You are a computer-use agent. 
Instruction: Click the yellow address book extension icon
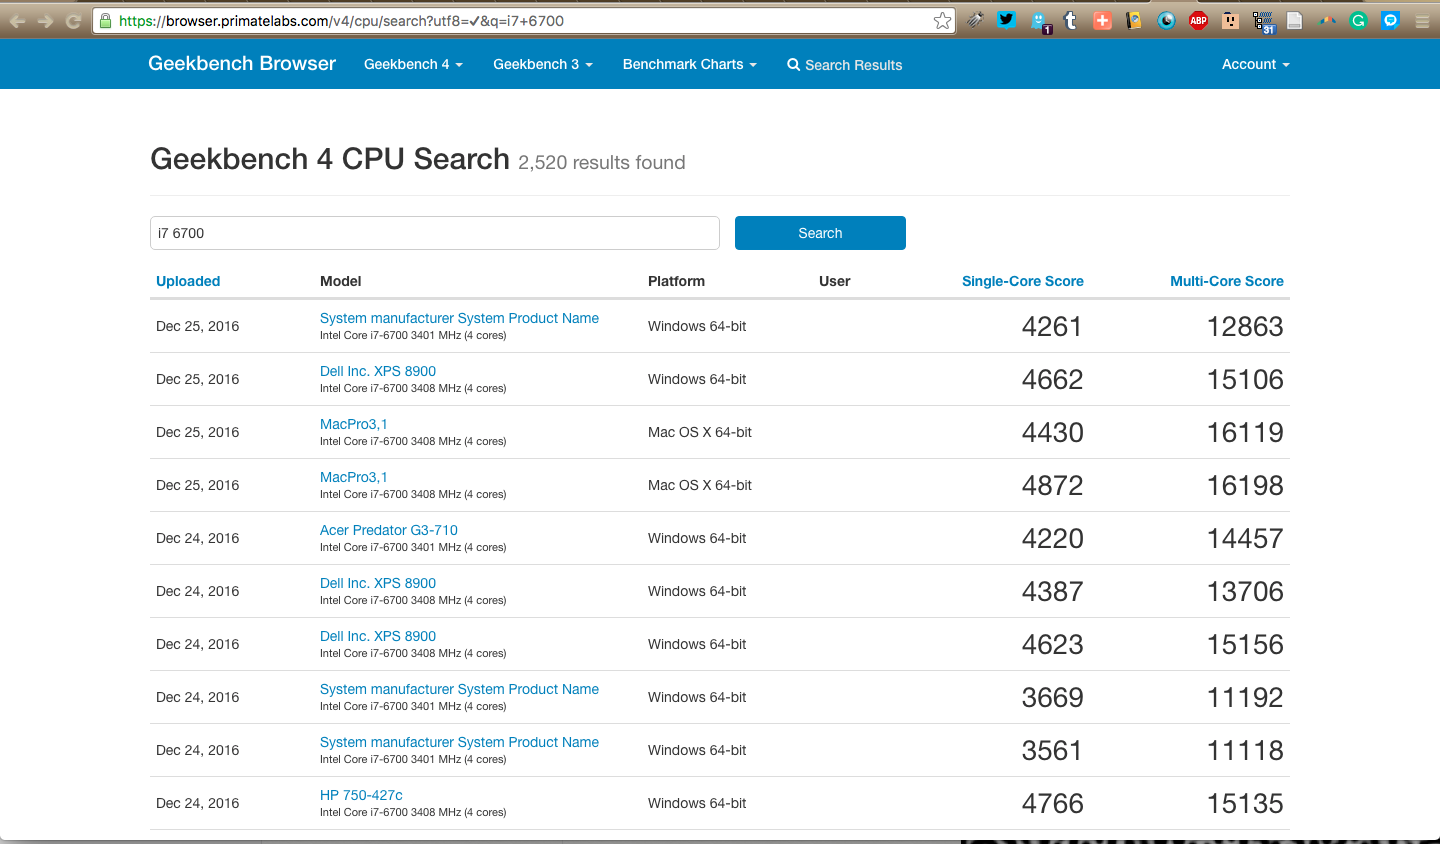(x=1134, y=20)
